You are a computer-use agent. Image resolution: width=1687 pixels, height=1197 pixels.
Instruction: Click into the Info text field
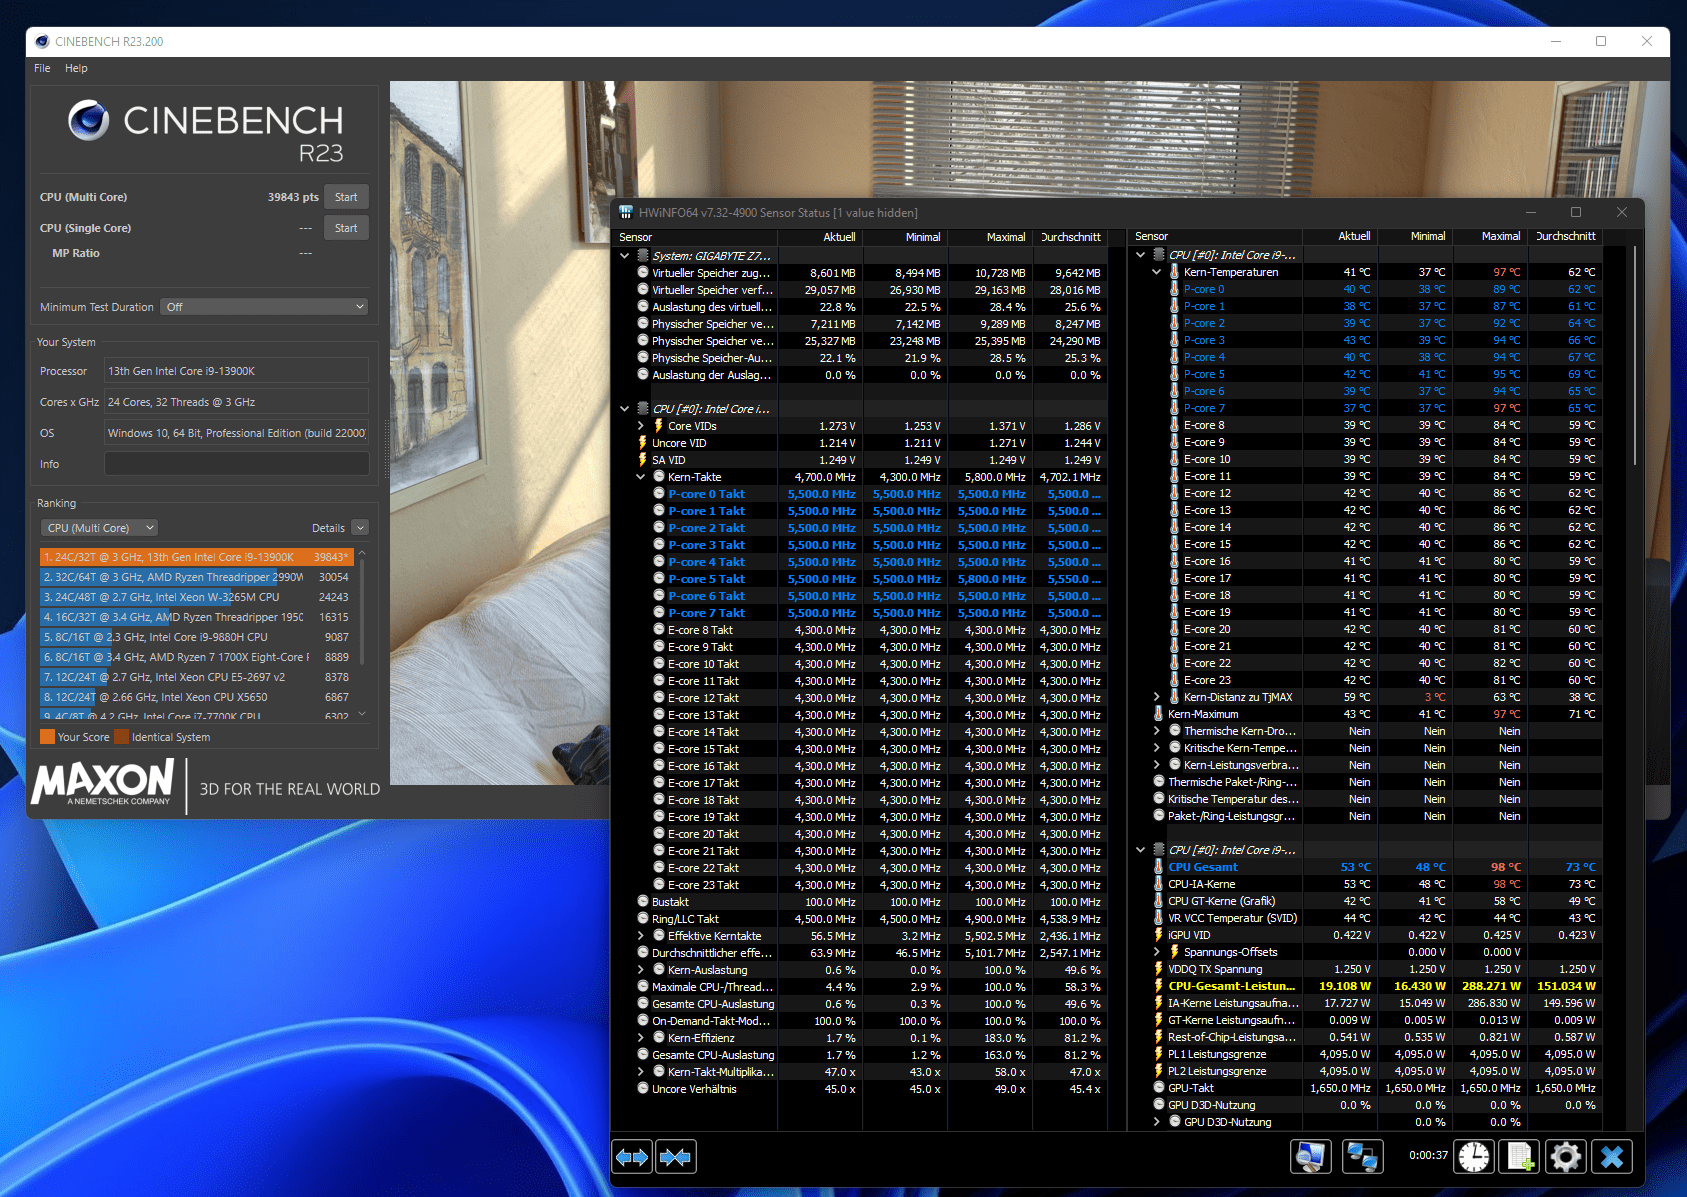[237, 464]
